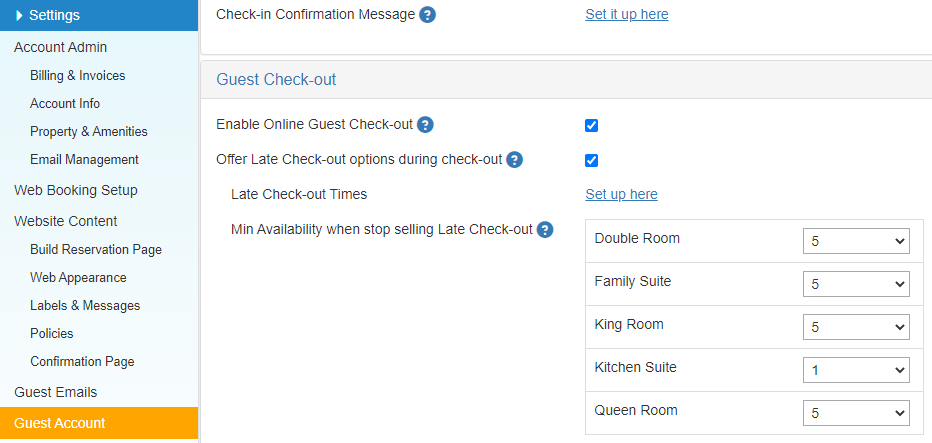Click the Settings header arrow icon
The height and width of the screenshot is (443, 932).
point(19,15)
